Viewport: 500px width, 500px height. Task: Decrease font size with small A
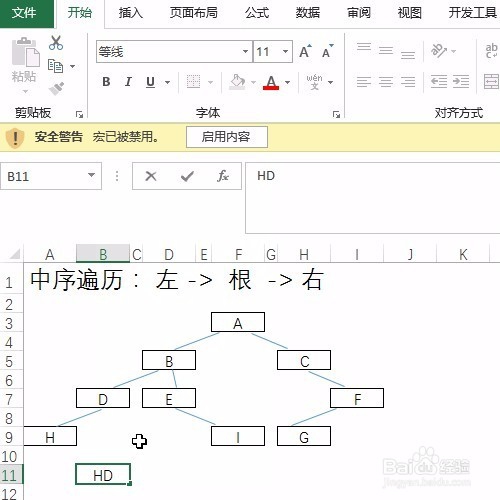(327, 52)
